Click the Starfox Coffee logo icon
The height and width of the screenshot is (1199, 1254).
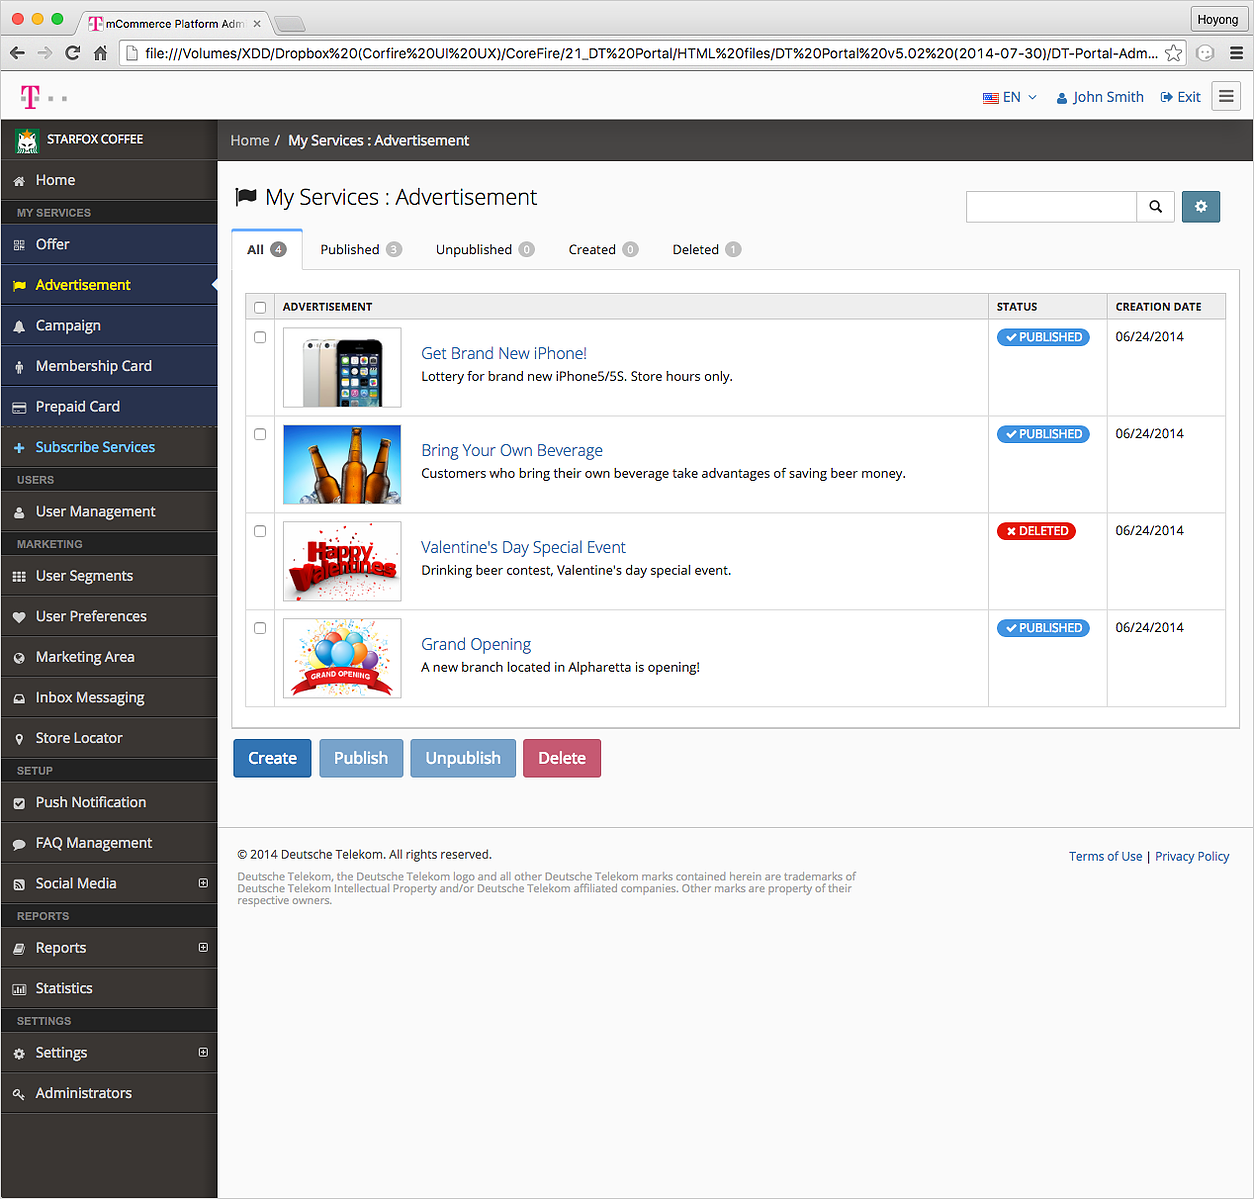(x=27, y=140)
